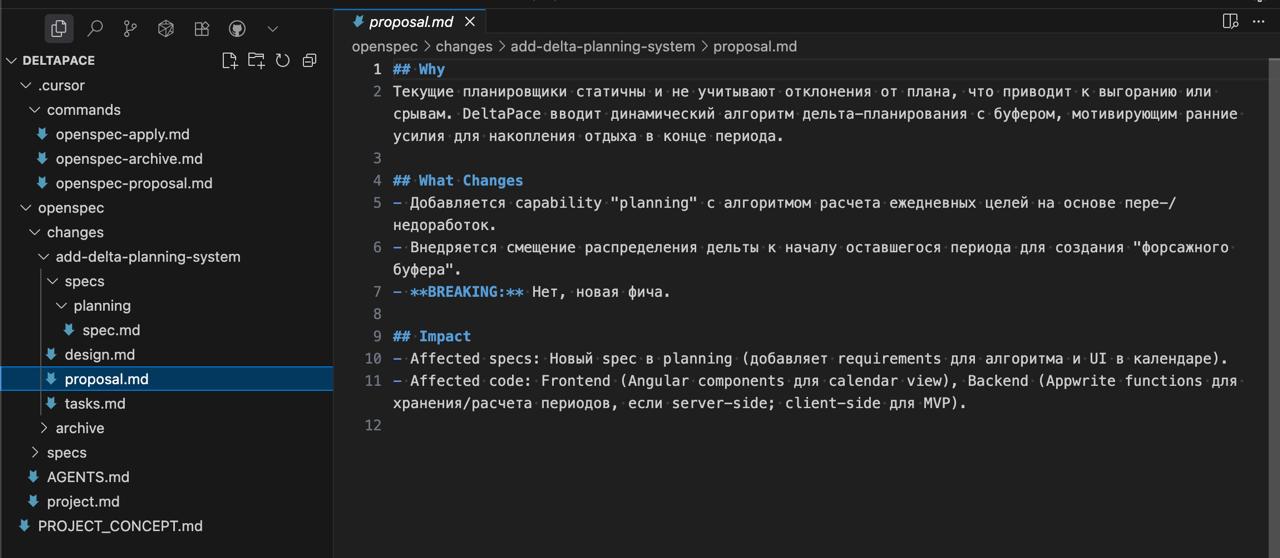The height and width of the screenshot is (558, 1280).
Task: Place cursor on the '## Why' heading
Action: click(419, 69)
